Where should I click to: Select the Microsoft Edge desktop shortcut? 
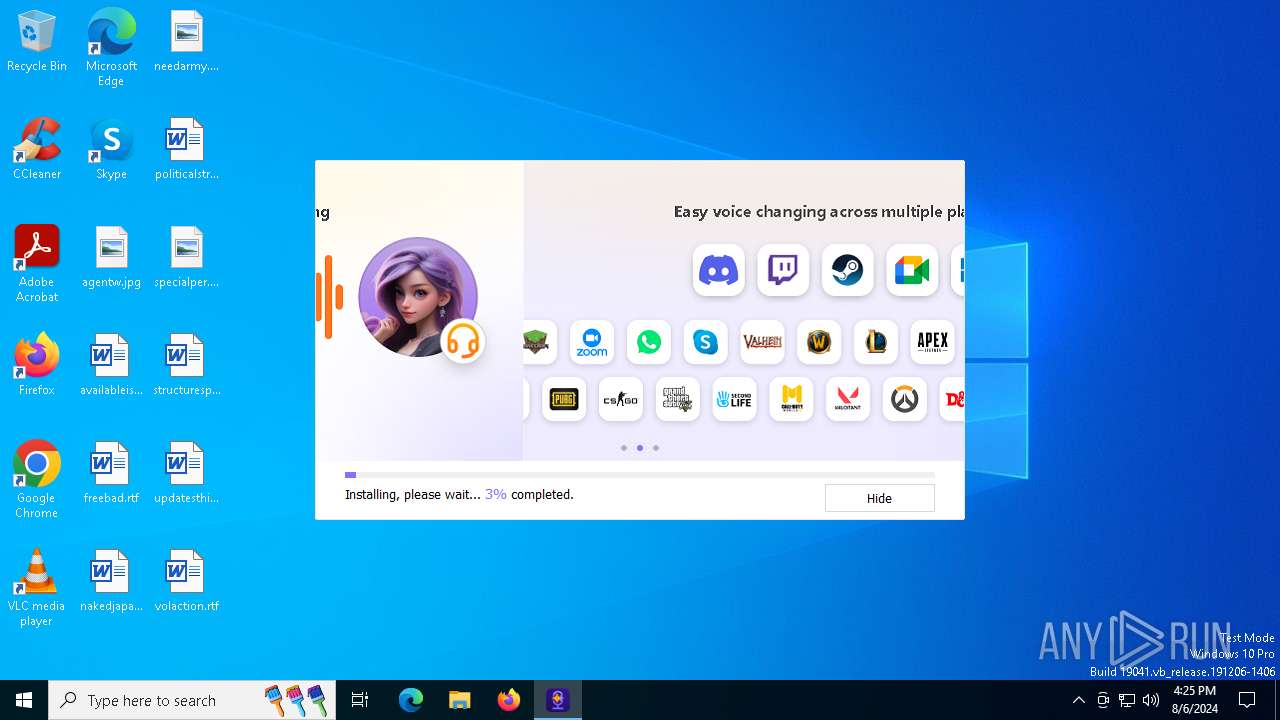pos(111,48)
